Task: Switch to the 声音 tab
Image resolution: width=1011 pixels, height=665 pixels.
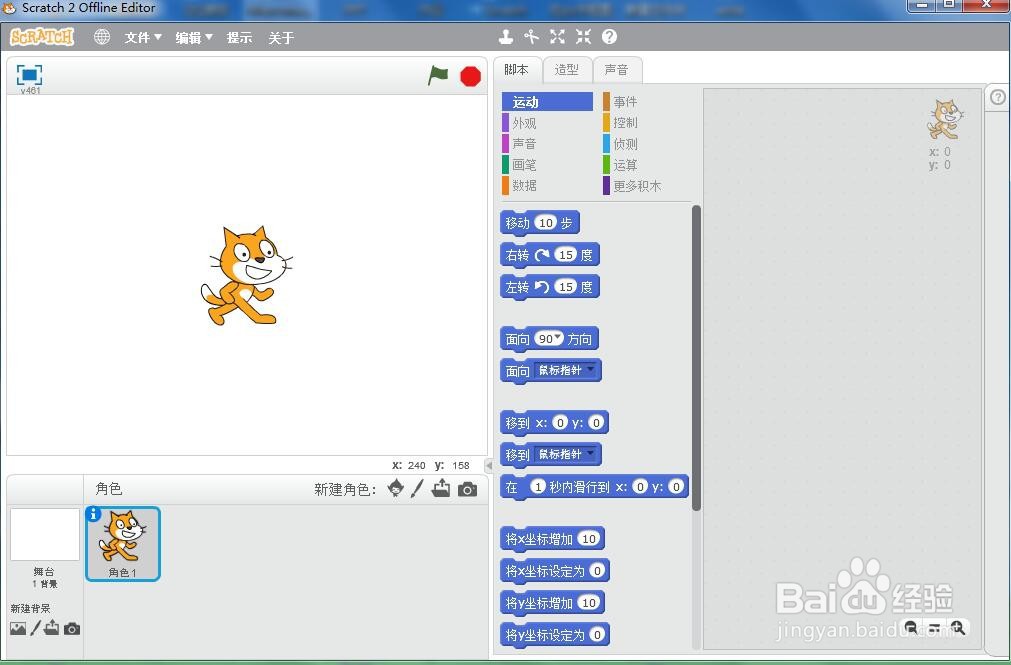Action: 616,70
